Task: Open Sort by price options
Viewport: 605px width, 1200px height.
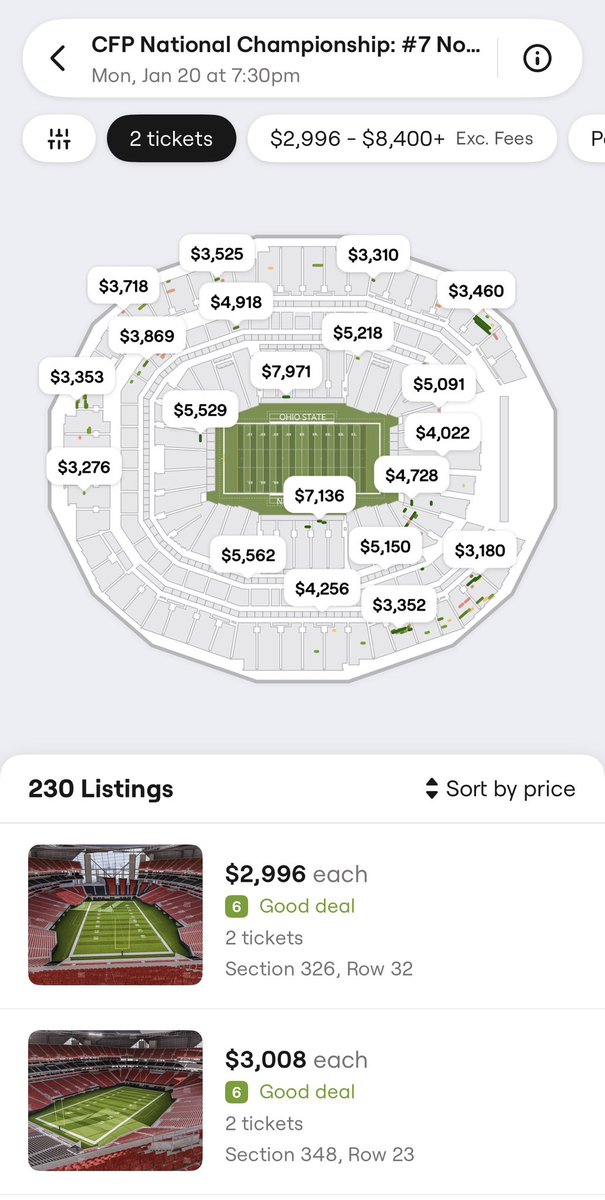Action: pos(500,789)
